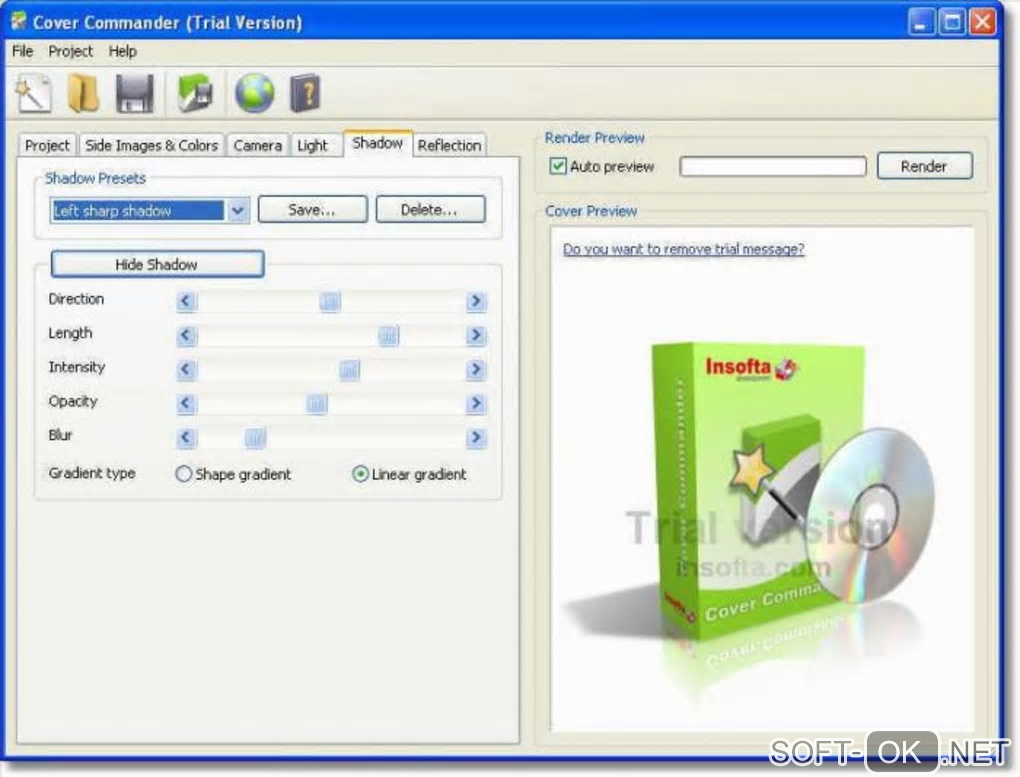
Task: Select the Shadow tab
Action: tap(377, 143)
